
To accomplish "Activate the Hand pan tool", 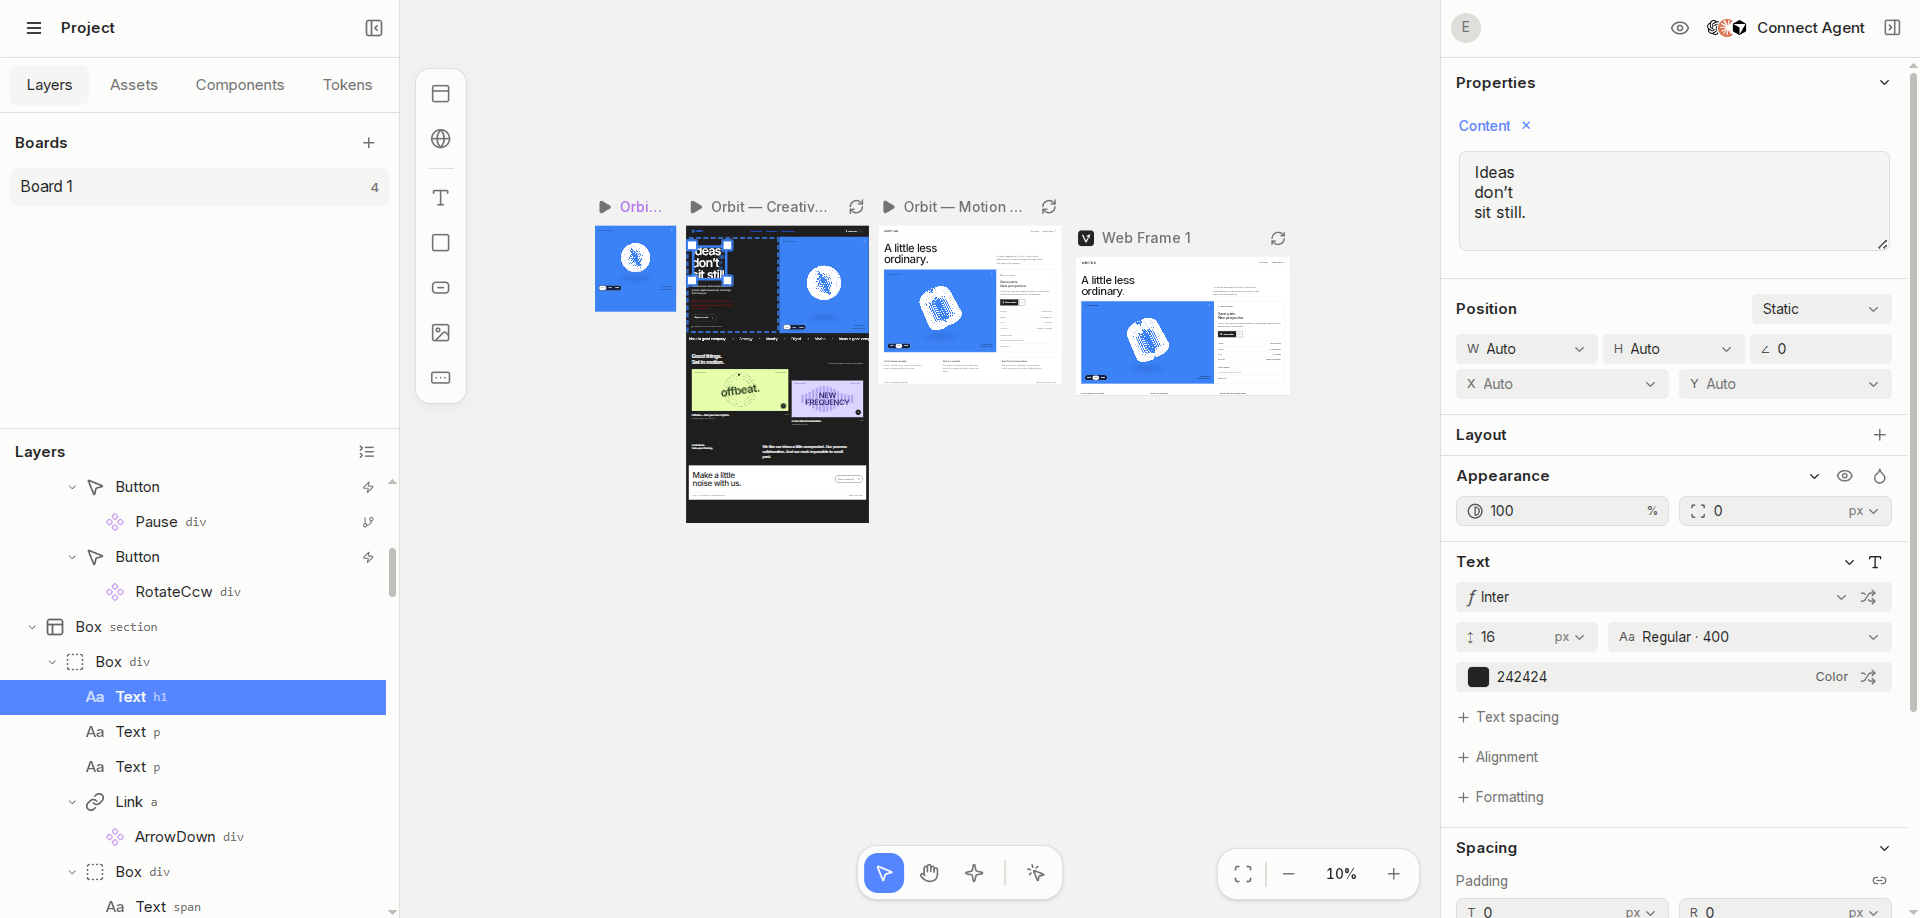I will click(930, 874).
